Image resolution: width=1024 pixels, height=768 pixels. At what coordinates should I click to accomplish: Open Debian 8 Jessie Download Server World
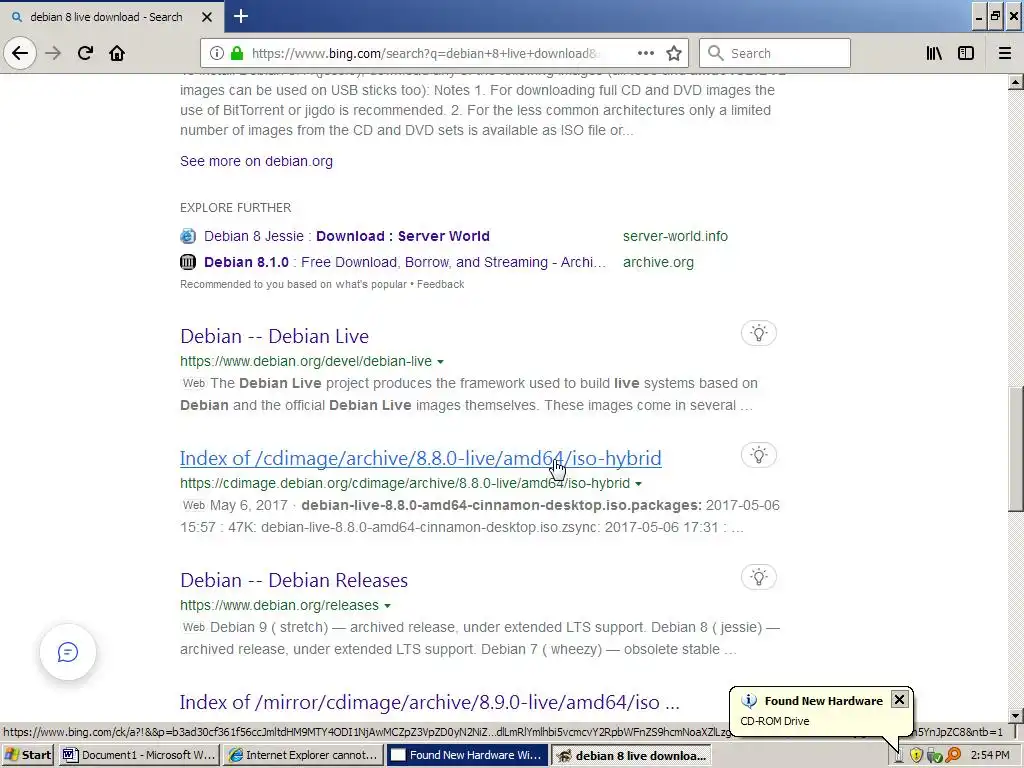347,236
